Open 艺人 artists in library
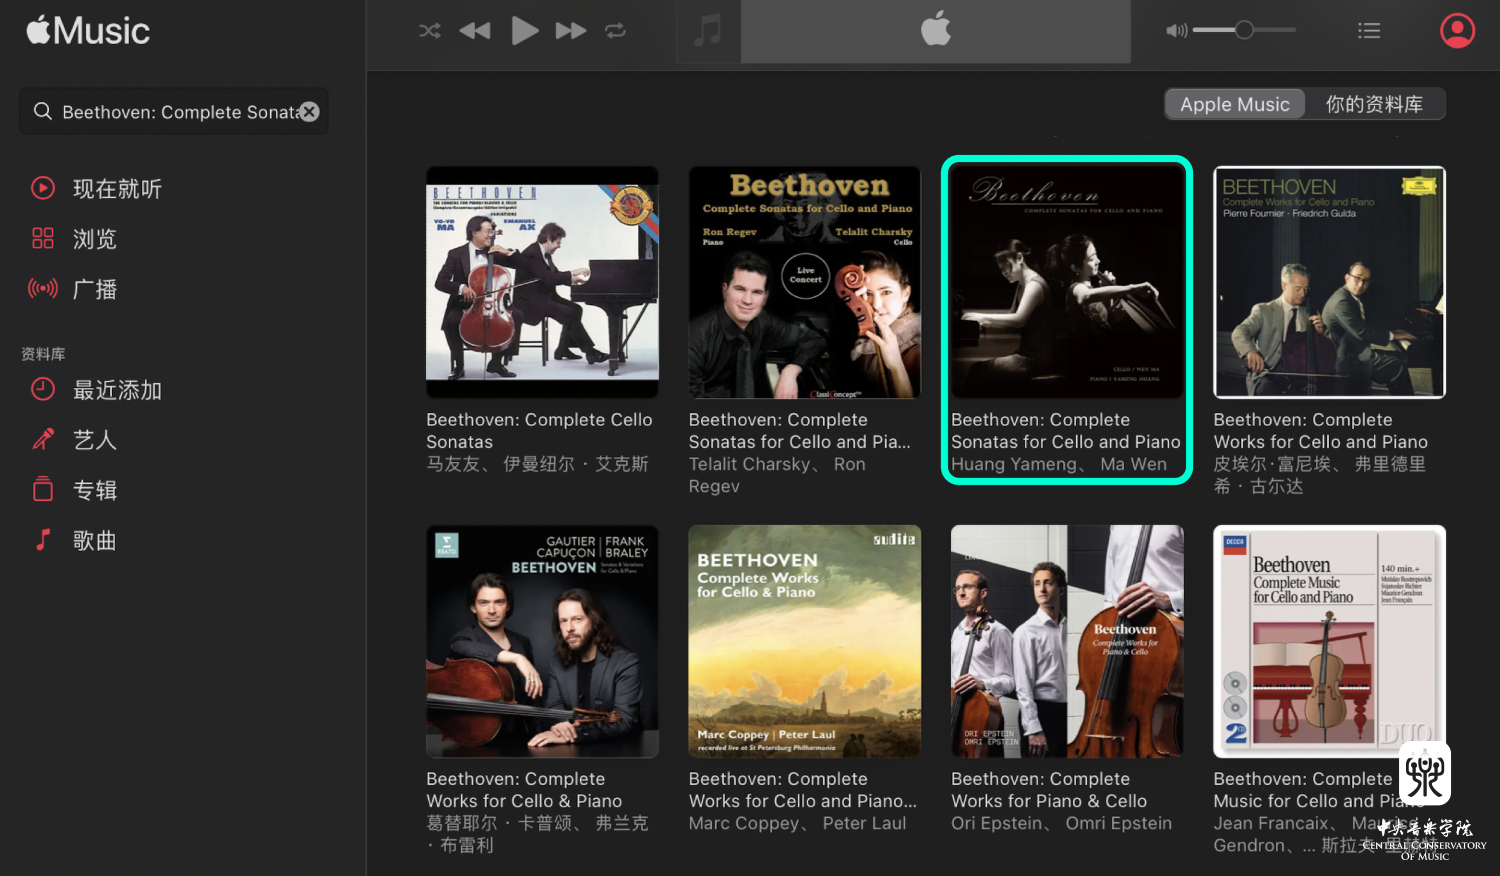The image size is (1500, 876). tap(95, 440)
